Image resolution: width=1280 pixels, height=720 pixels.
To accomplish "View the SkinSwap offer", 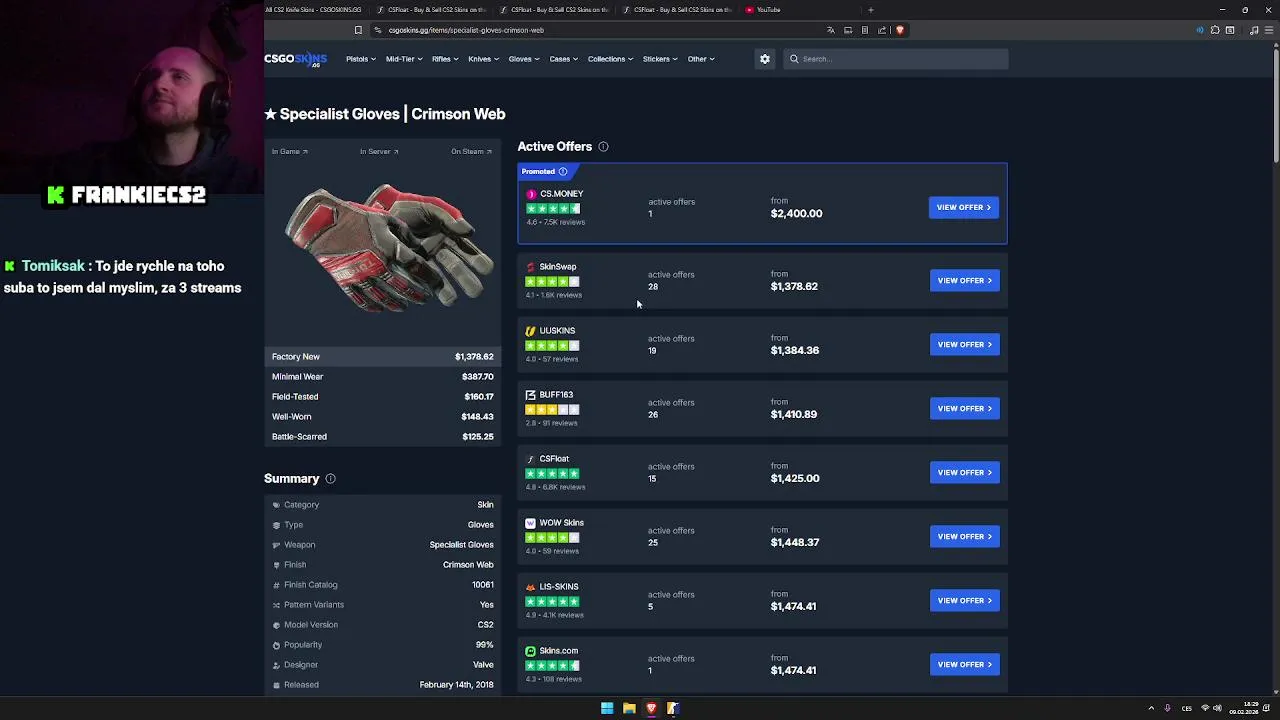I will [964, 281].
